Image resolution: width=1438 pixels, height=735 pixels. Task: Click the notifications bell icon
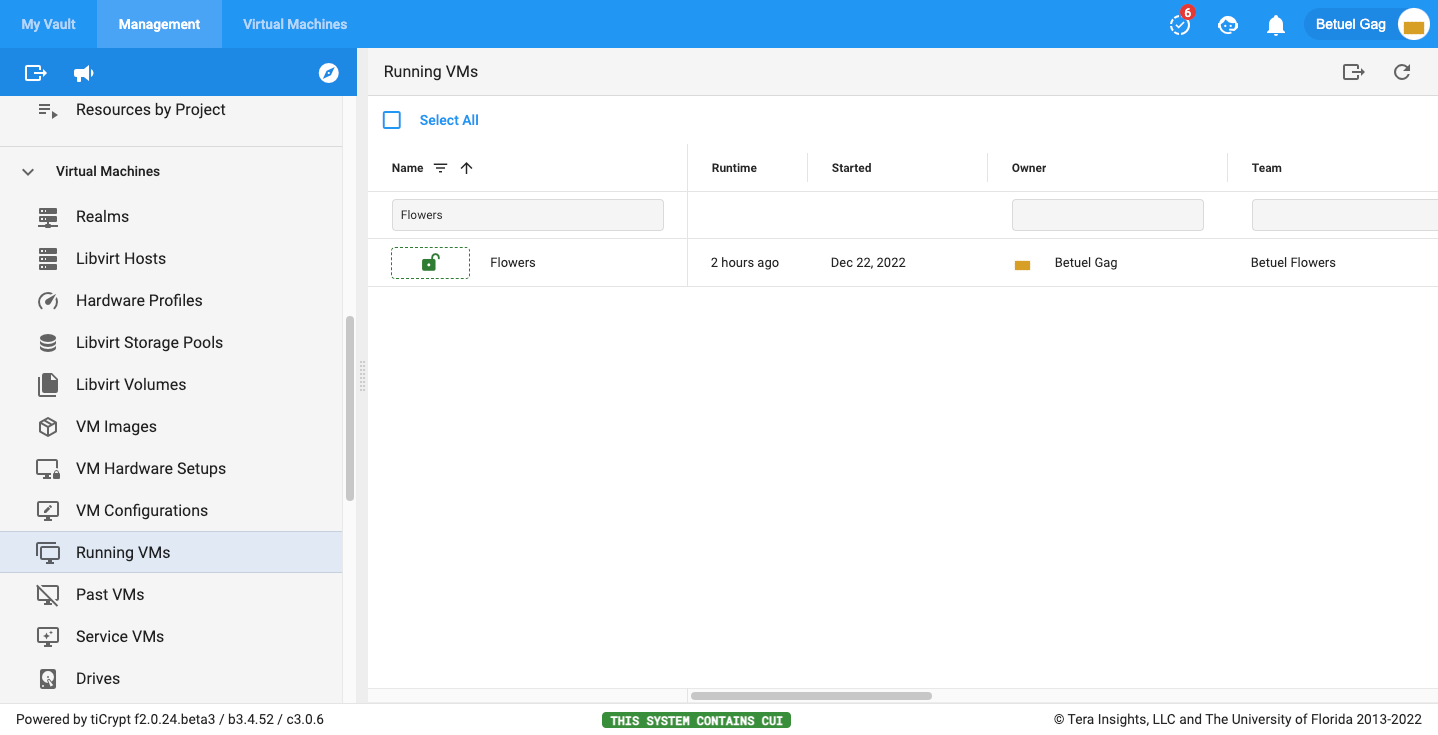pos(1275,25)
